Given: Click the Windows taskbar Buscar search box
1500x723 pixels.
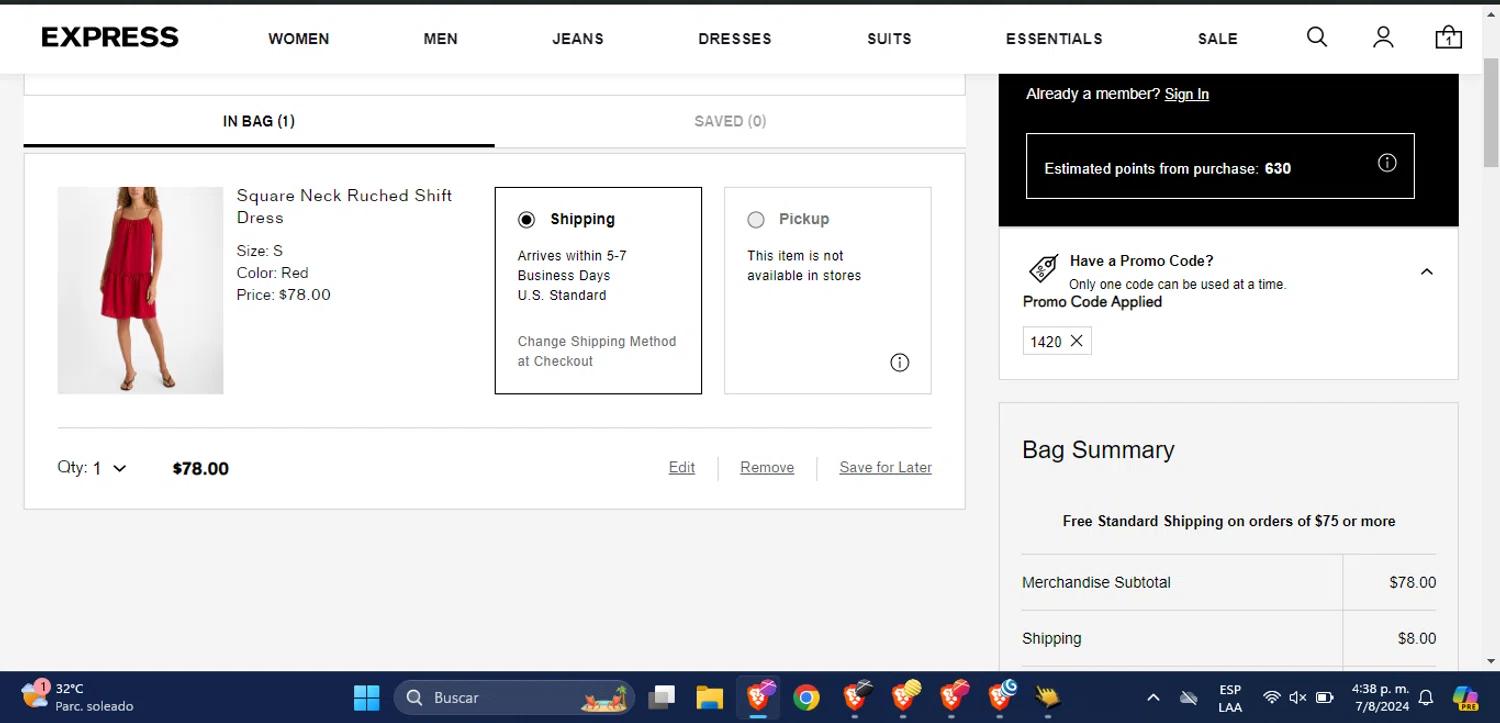Looking at the screenshot, I should click(x=516, y=697).
